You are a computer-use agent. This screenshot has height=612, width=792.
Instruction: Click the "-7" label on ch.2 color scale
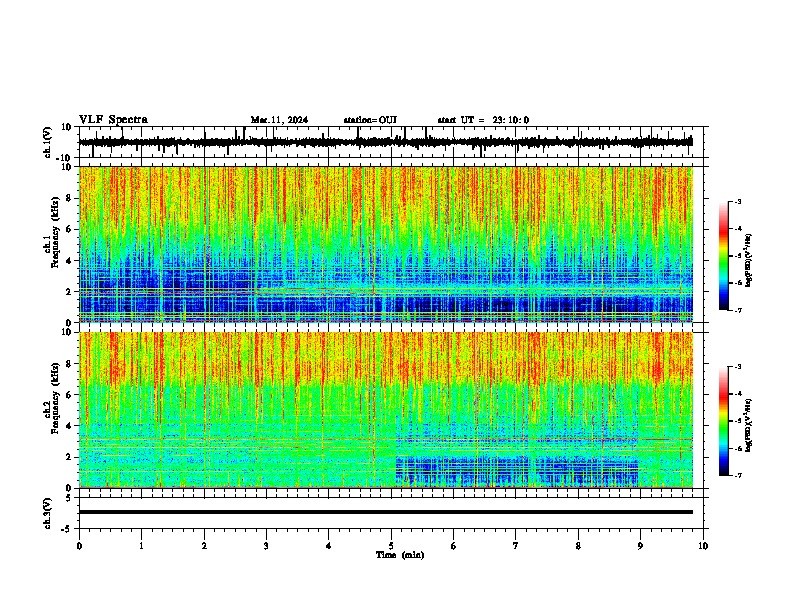click(x=737, y=475)
